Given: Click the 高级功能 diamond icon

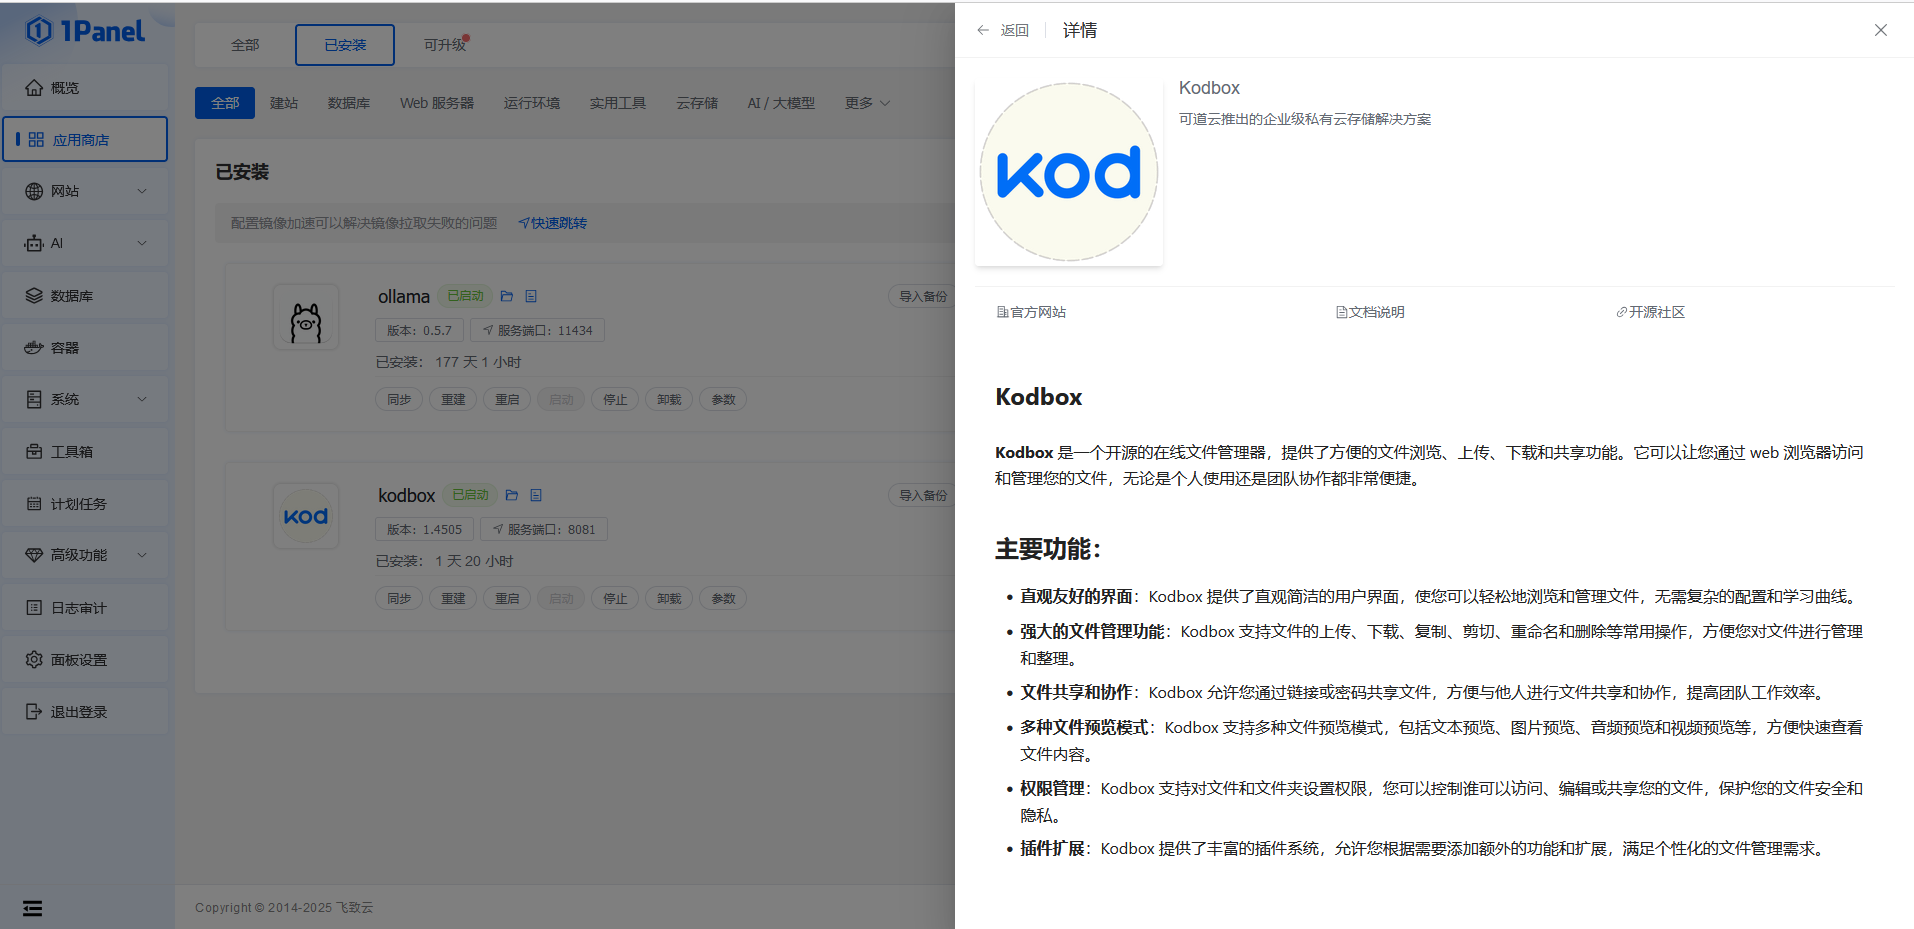Looking at the screenshot, I should (34, 555).
